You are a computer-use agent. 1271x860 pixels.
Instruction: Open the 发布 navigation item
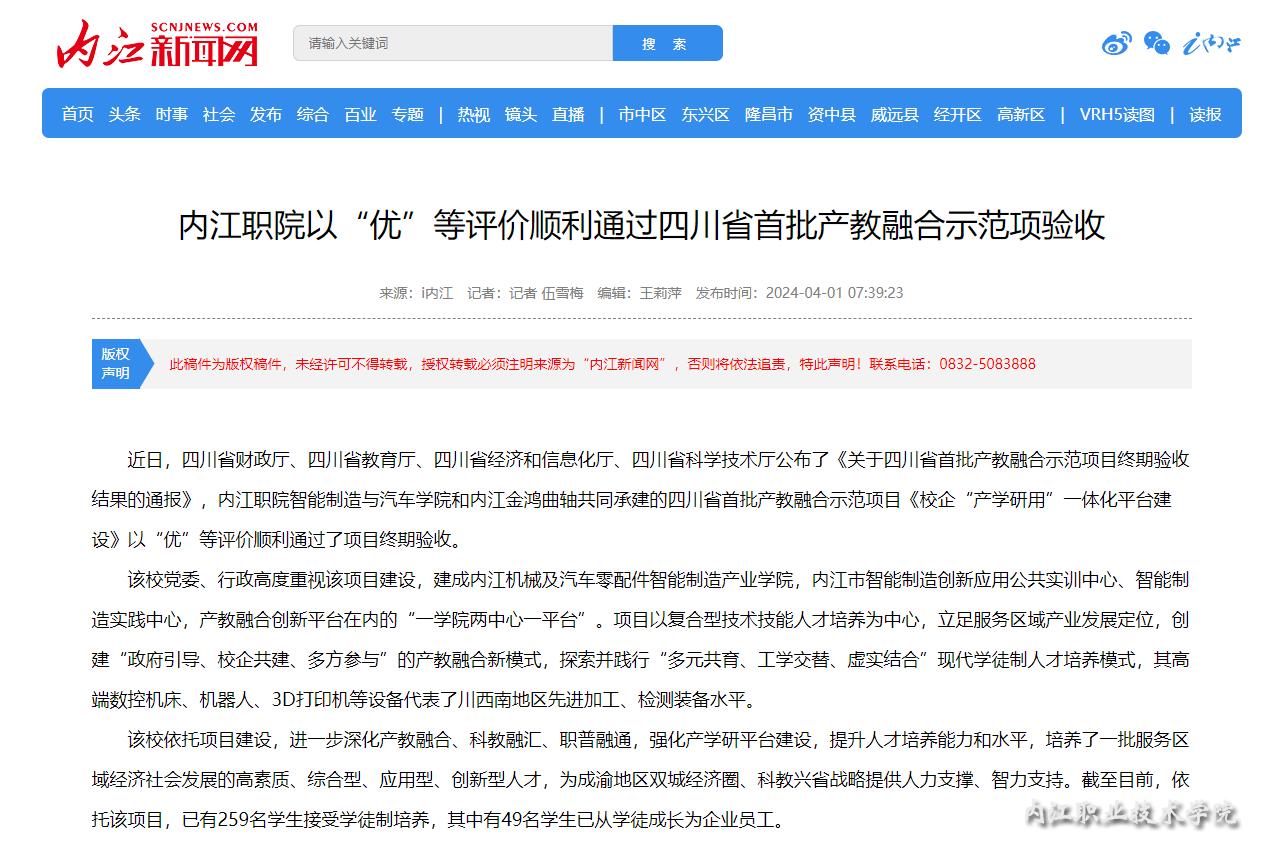click(266, 114)
